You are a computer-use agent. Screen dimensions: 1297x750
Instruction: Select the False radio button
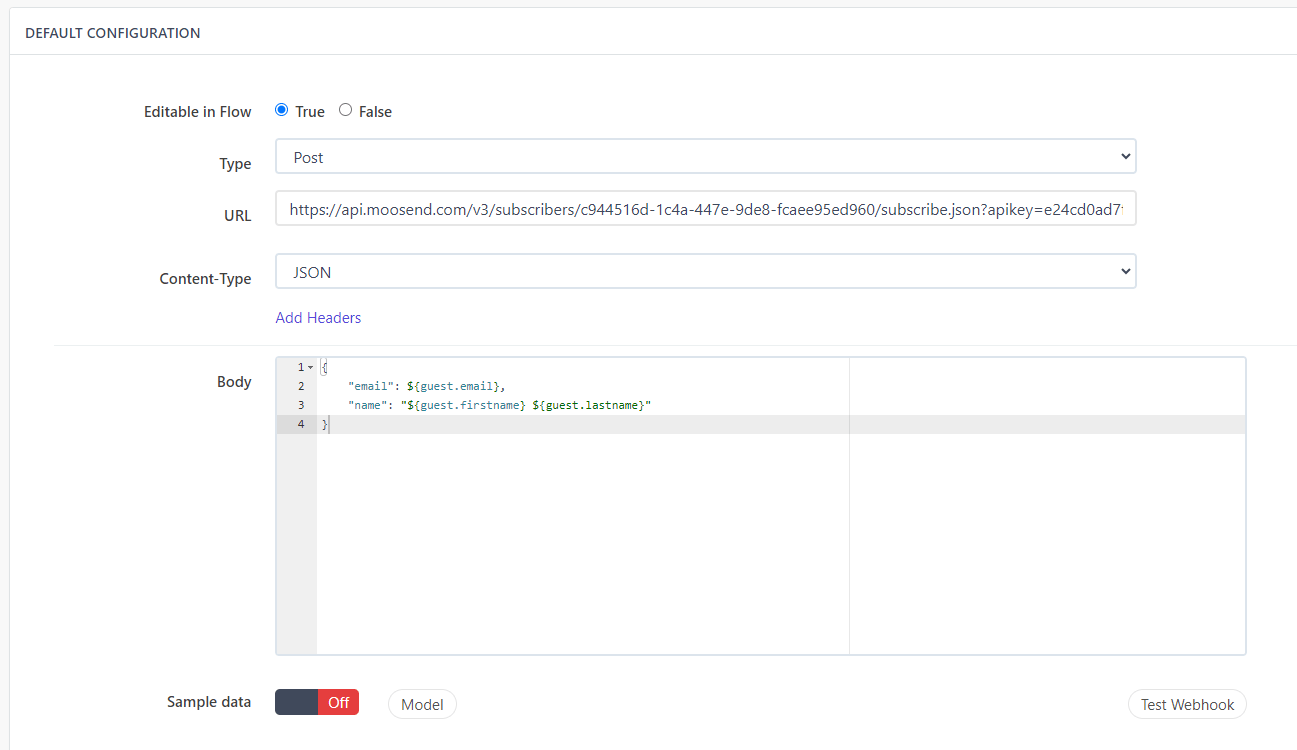click(x=346, y=110)
